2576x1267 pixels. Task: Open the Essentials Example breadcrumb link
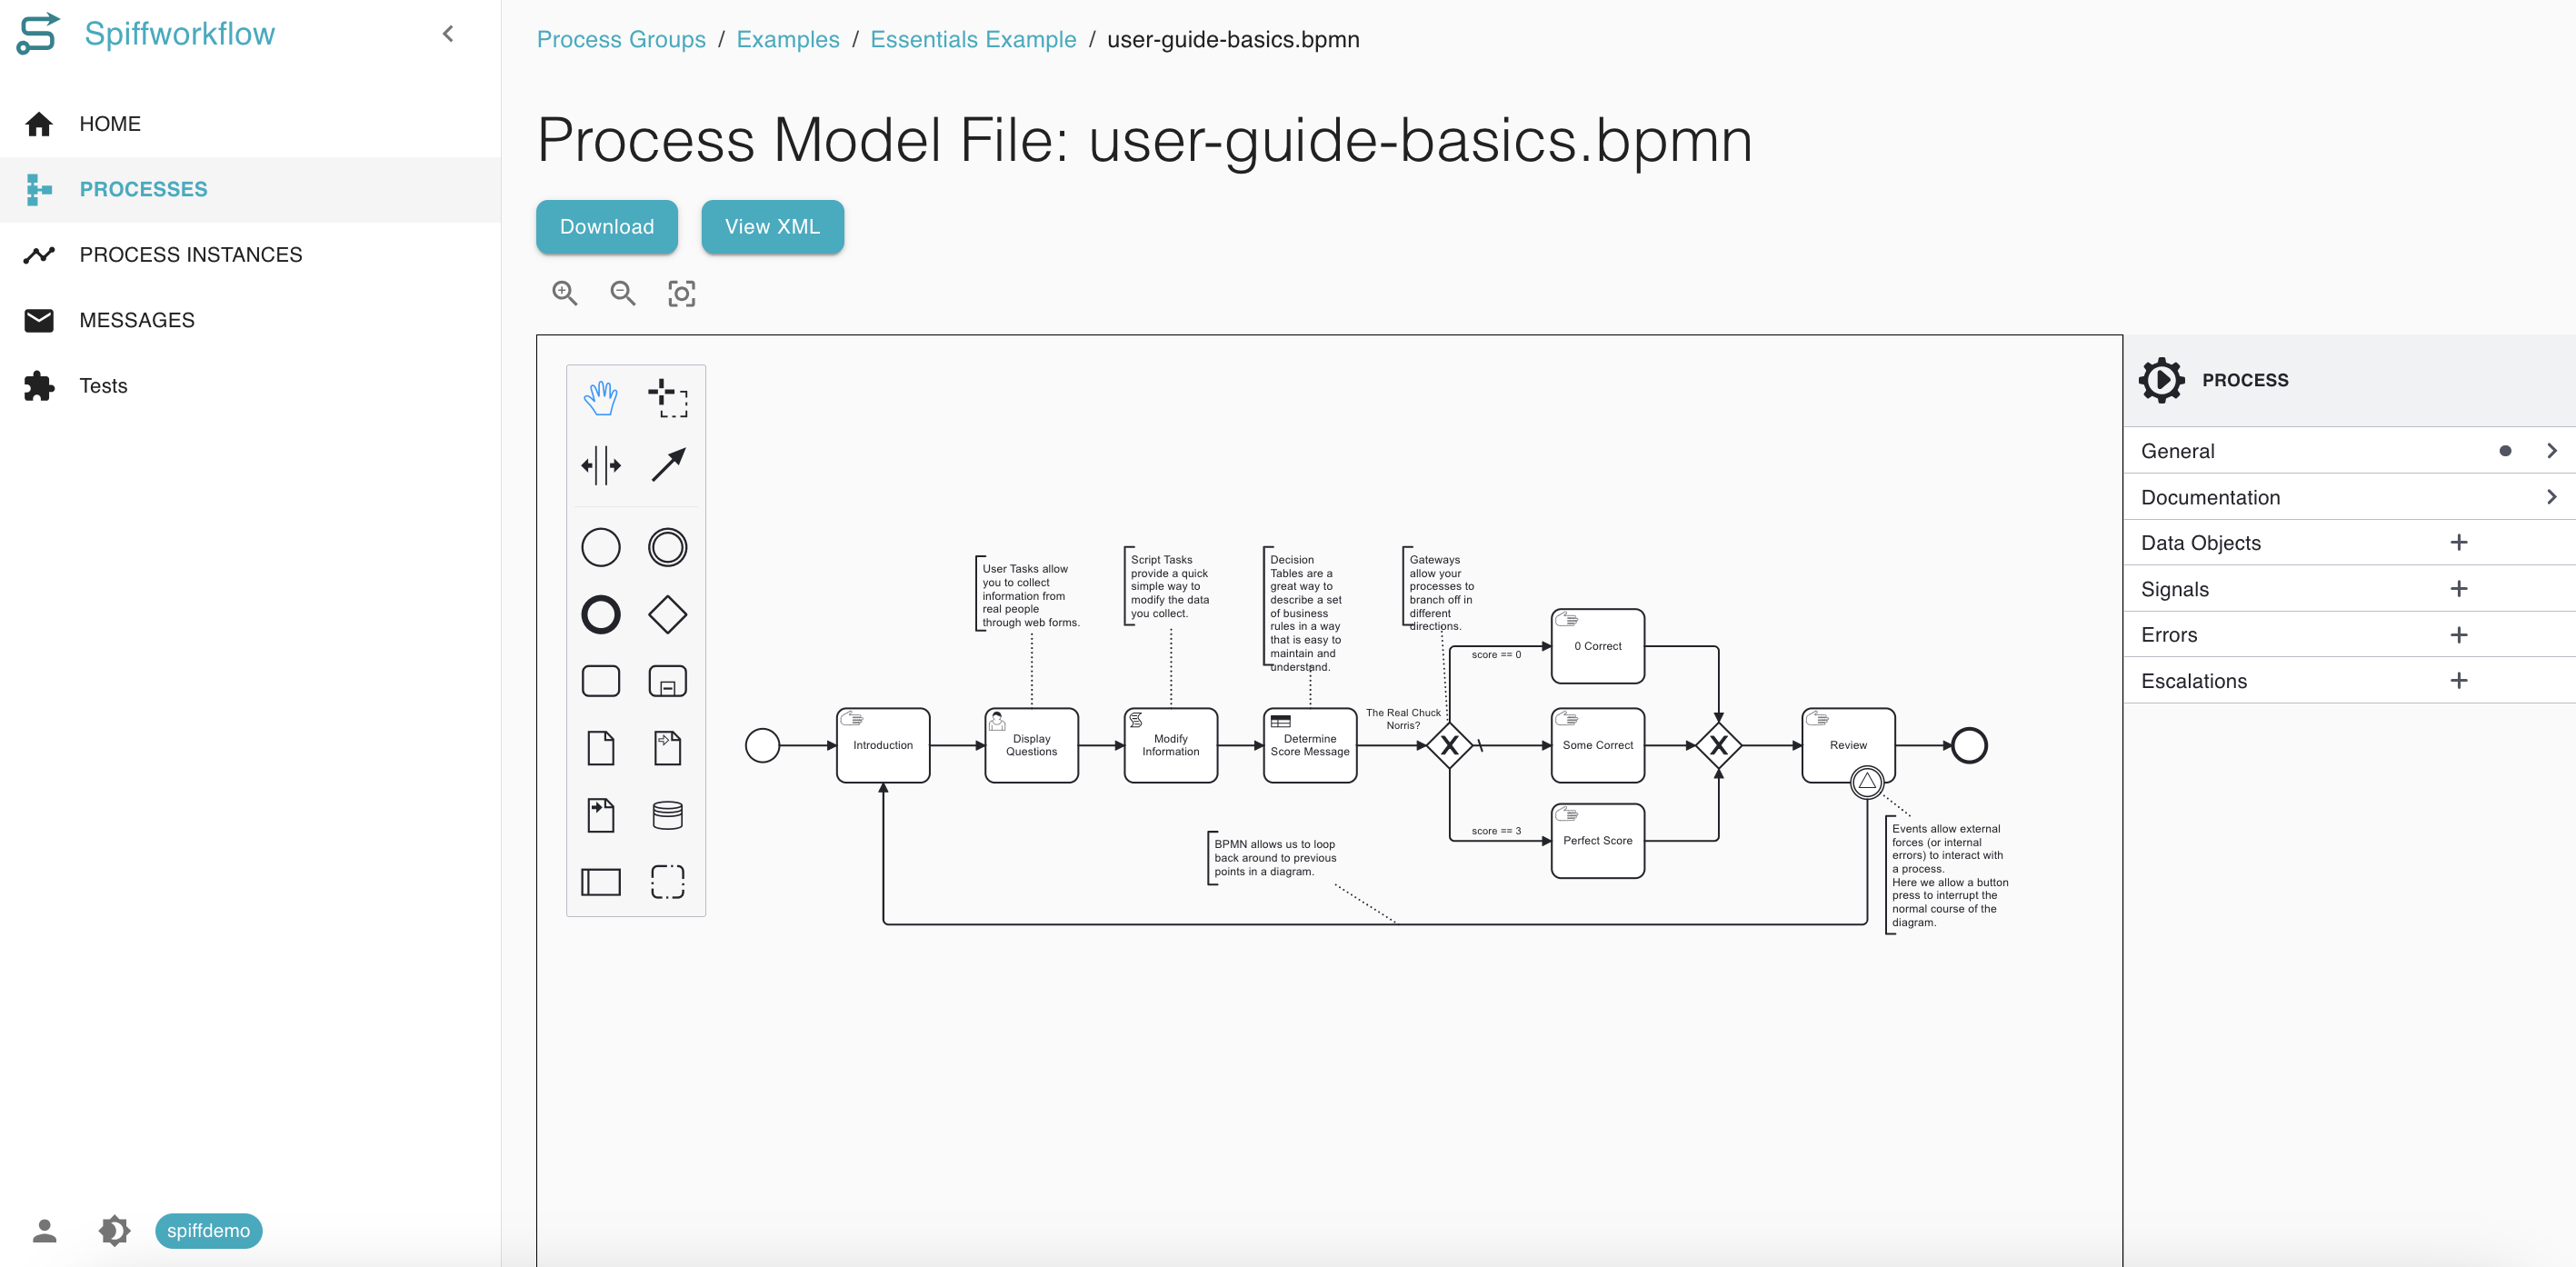(x=972, y=39)
